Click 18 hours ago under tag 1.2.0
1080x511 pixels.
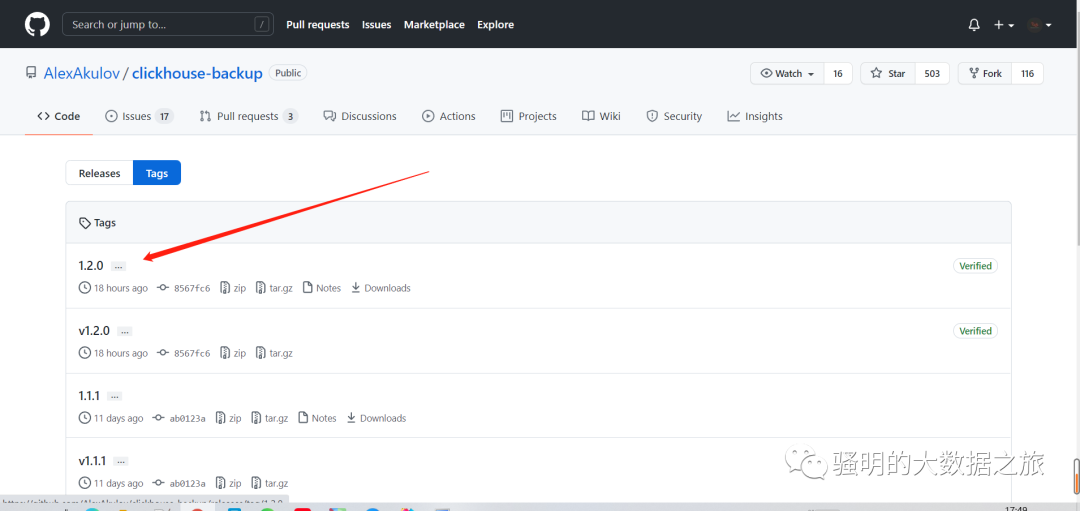pos(114,288)
